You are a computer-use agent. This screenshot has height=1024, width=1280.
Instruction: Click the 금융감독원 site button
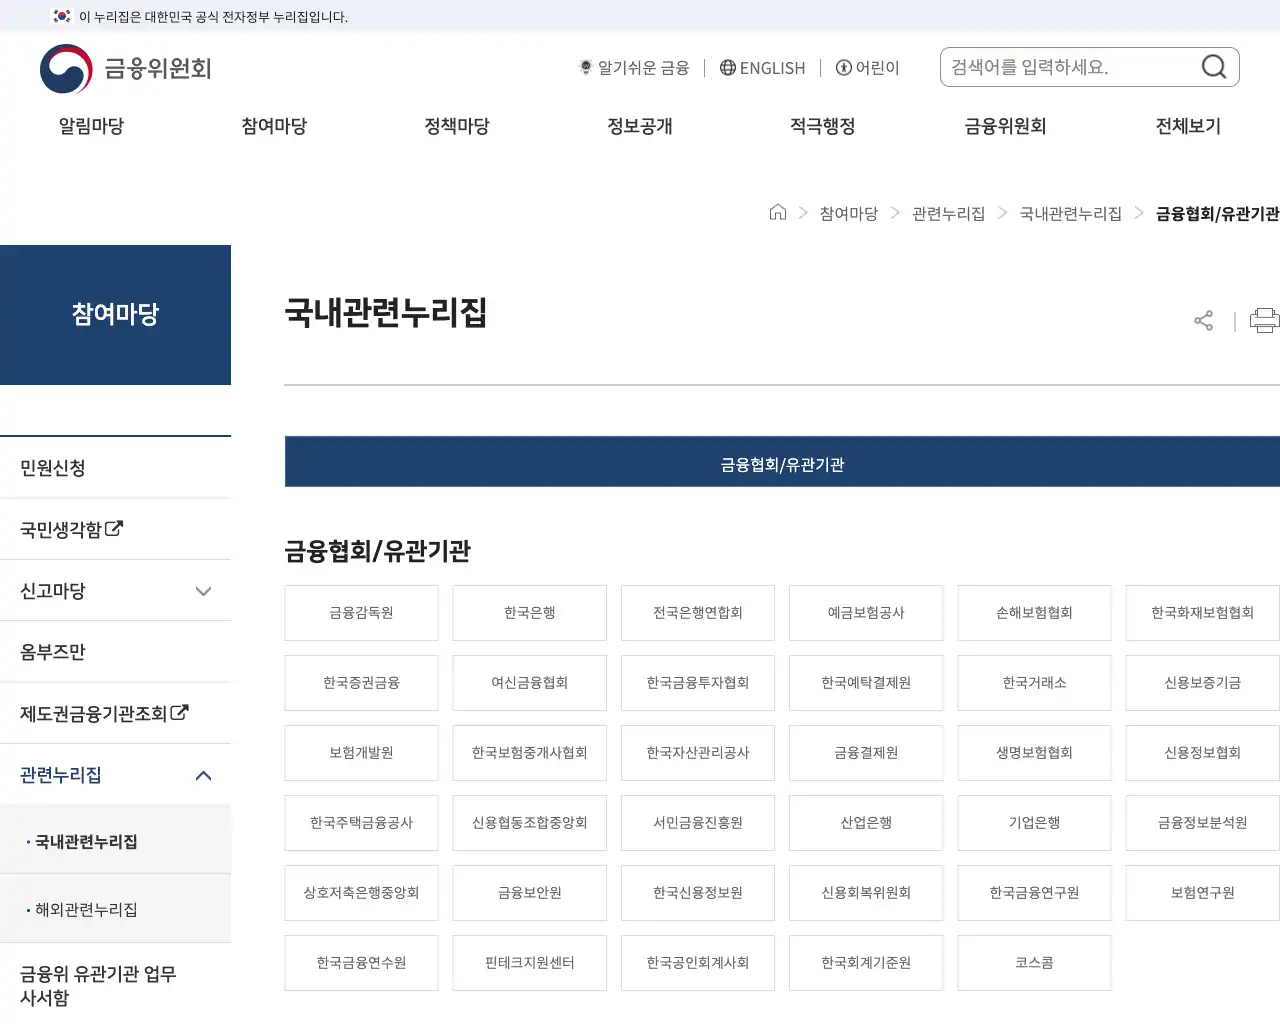tap(361, 613)
